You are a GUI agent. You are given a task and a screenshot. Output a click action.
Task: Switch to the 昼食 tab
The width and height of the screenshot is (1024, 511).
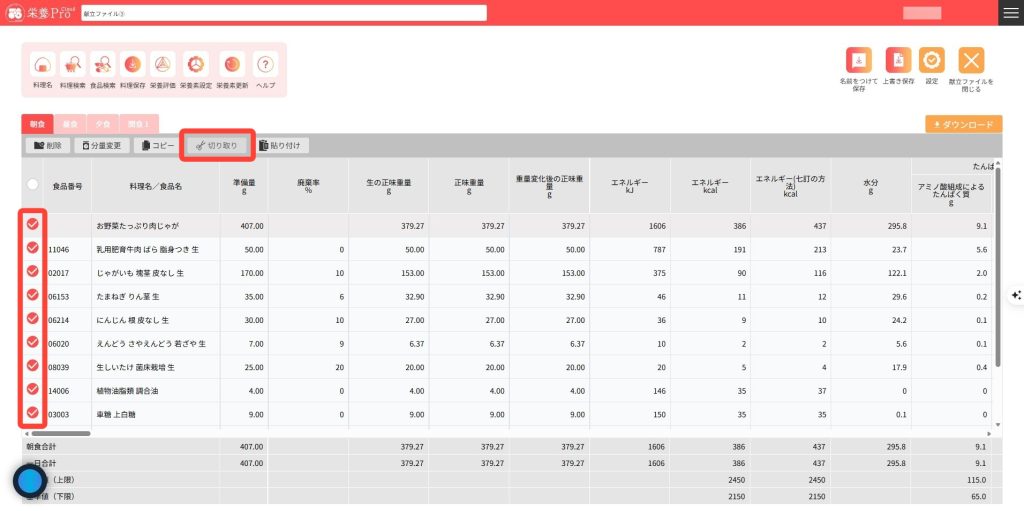pyautogui.click(x=70, y=124)
